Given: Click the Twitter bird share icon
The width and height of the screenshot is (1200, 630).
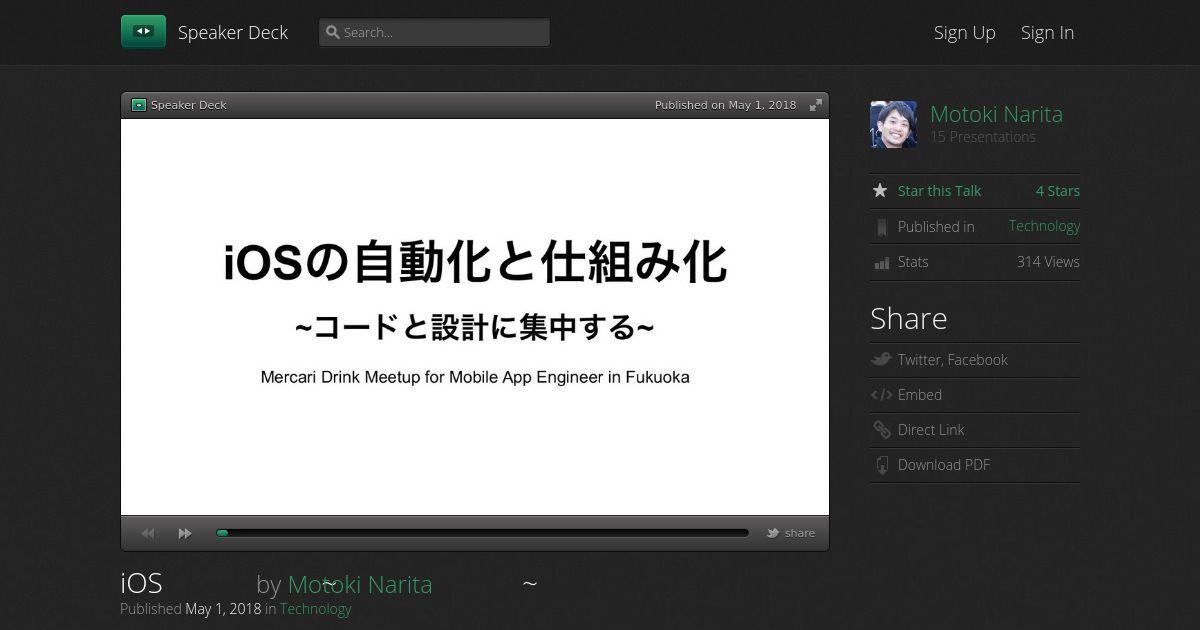Looking at the screenshot, I should tap(881, 359).
